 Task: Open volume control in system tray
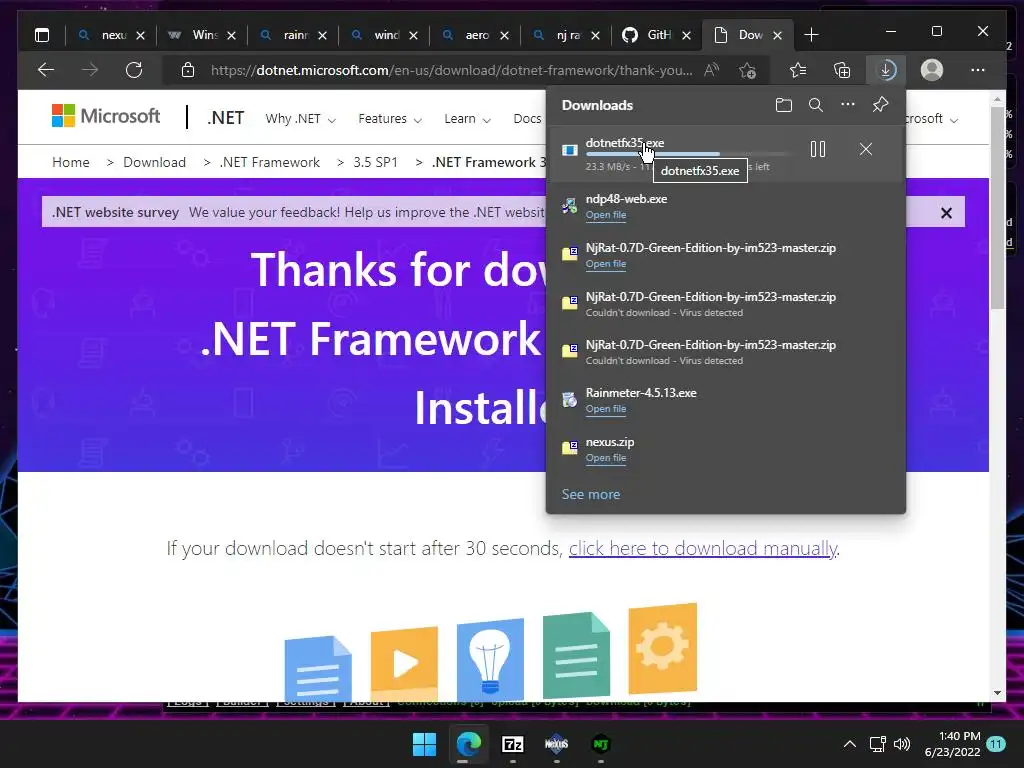[902, 744]
